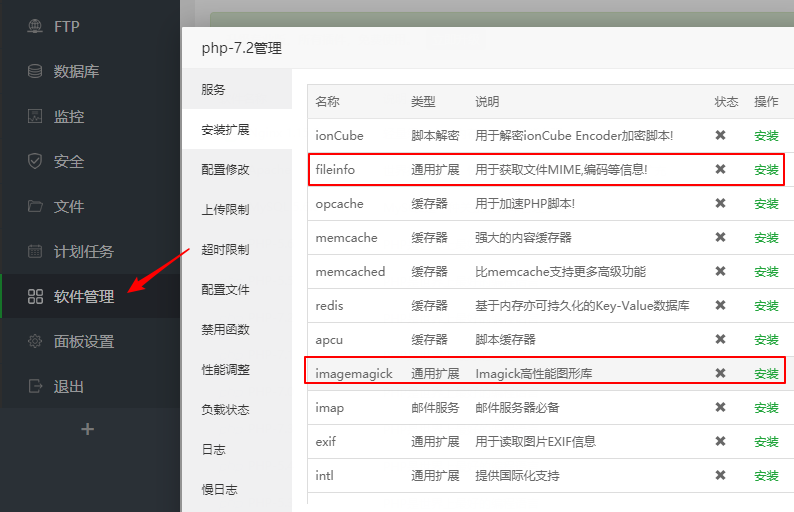Click the files (文件) folder icon

pos(35,206)
